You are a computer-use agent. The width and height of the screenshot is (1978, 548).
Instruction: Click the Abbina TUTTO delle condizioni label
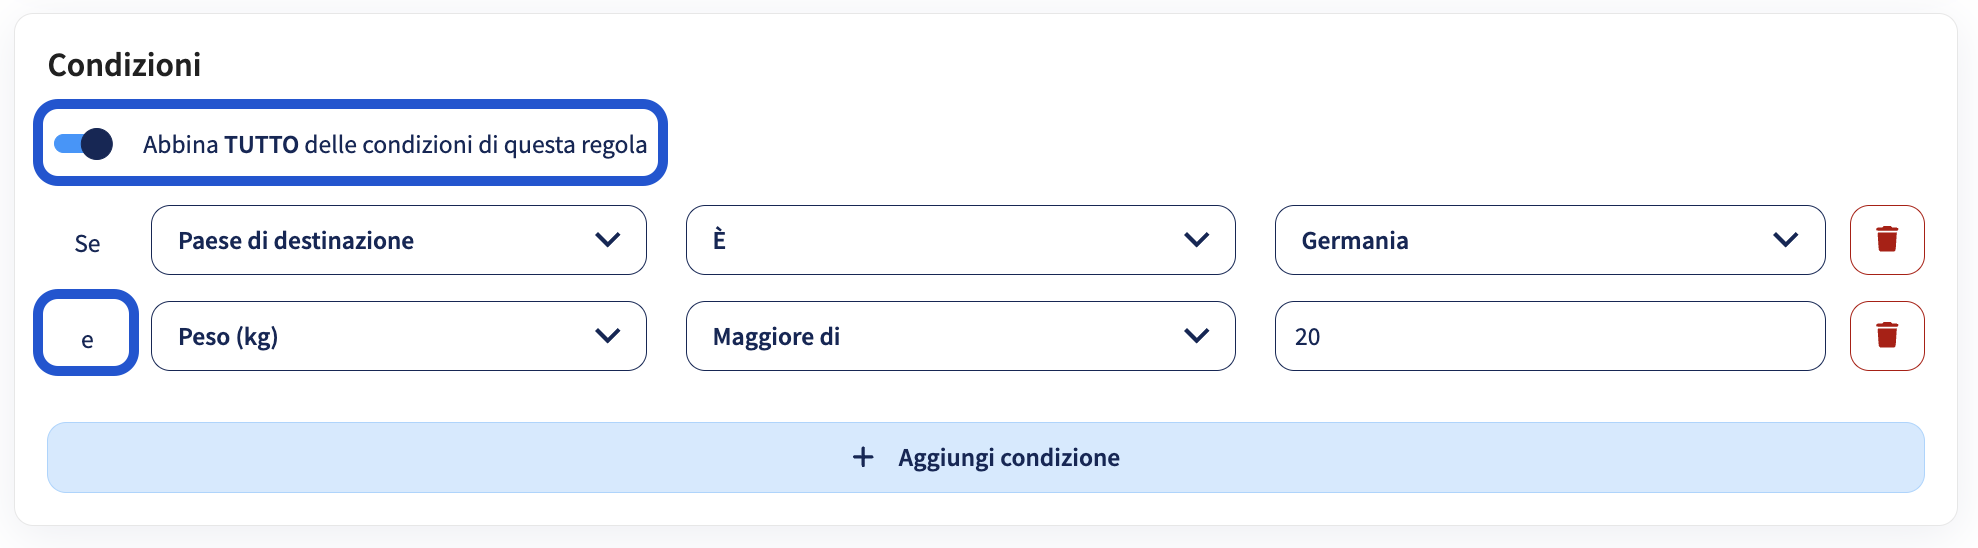click(395, 145)
